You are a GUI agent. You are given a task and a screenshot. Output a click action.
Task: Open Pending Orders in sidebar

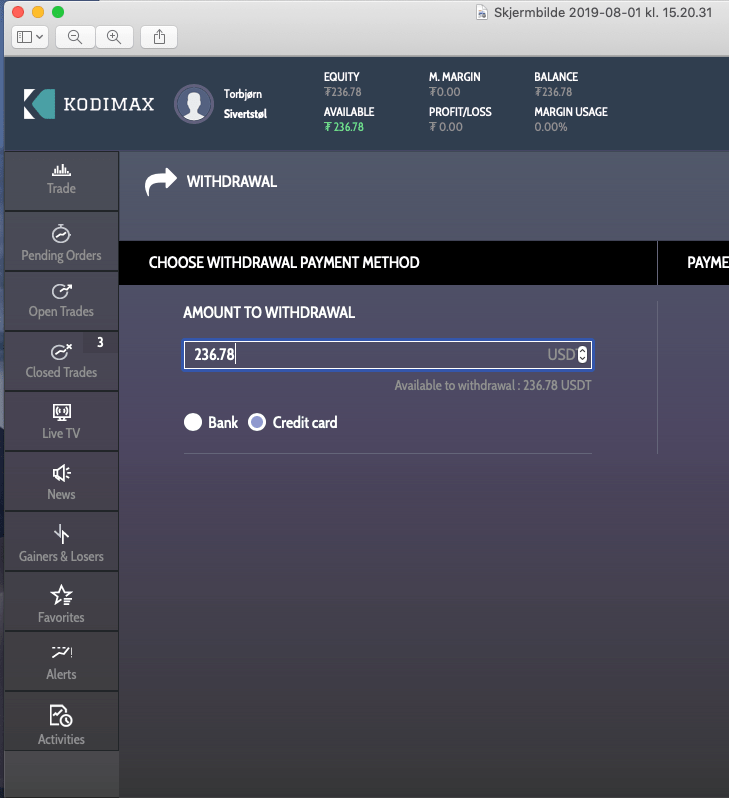click(x=61, y=242)
